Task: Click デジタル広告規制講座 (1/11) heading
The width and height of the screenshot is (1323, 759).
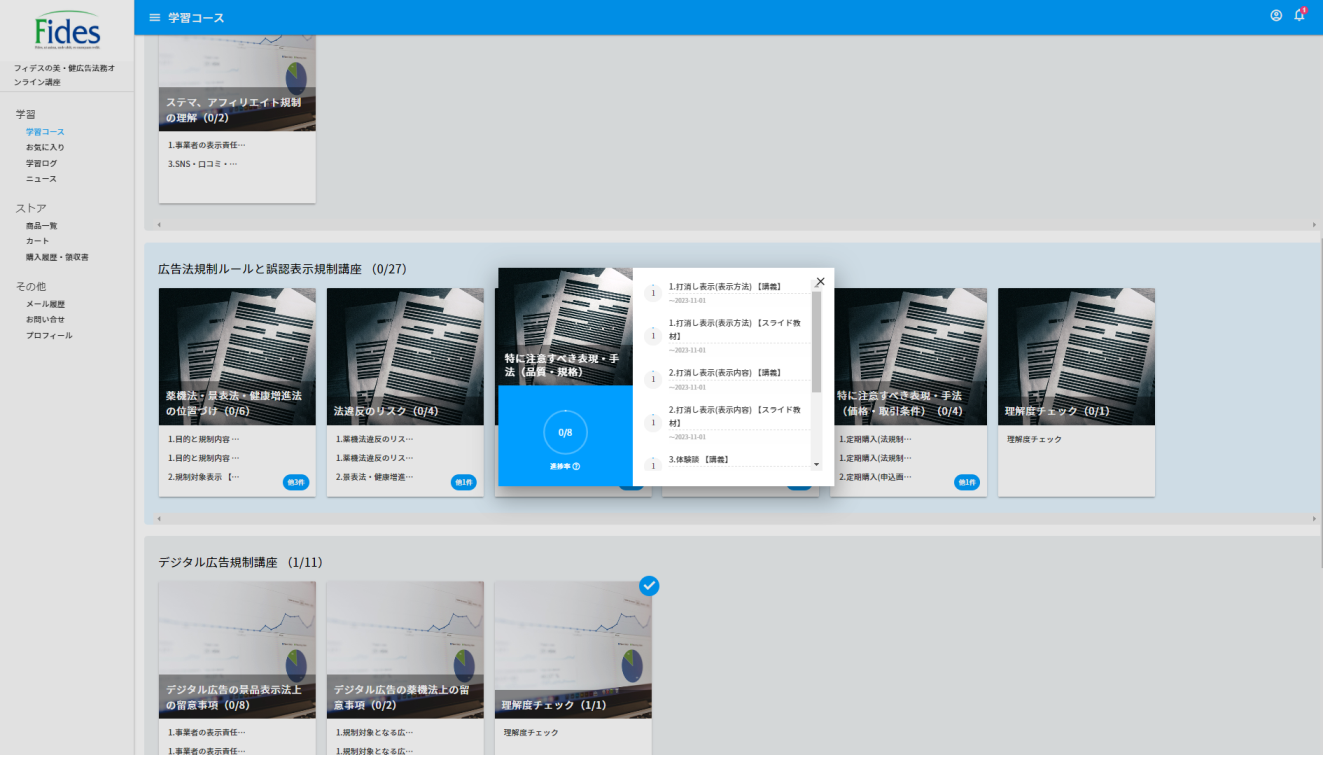Action: [x=240, y=562]
